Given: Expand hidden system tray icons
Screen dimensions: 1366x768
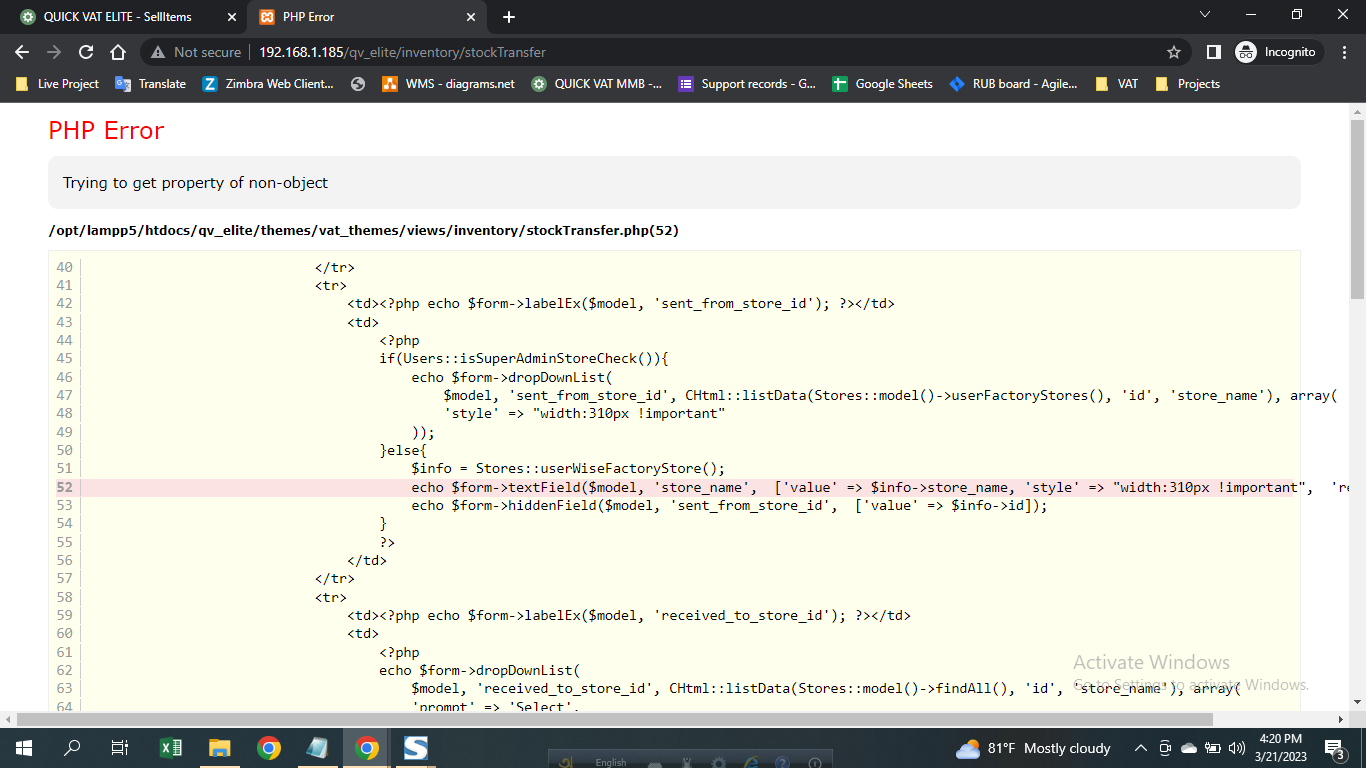Looking at the screenshot, I should (1140, 748).
